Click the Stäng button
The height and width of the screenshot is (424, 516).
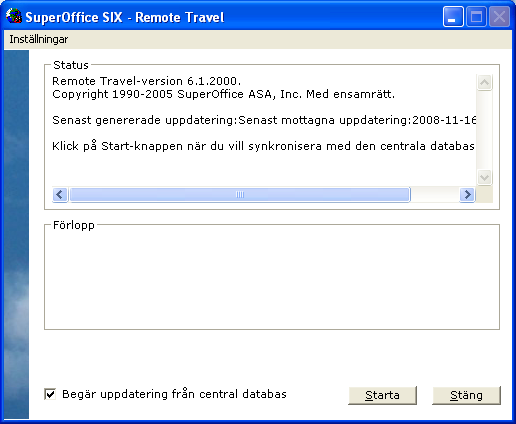(x=466, y=395)
